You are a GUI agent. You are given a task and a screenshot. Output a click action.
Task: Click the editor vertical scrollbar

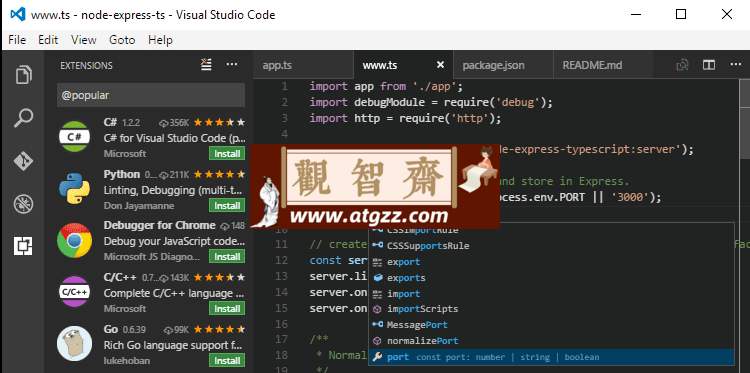coord(744,120)
